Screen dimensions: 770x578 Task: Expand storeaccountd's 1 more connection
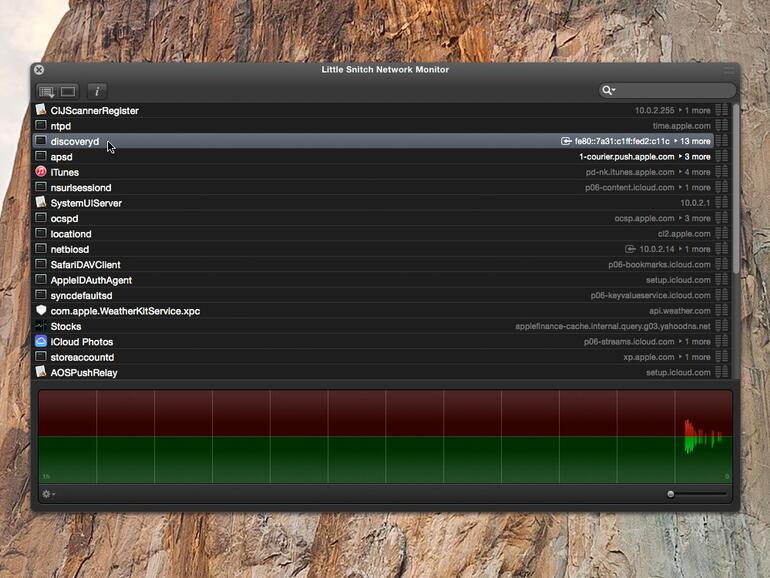(x=694, y=357)
